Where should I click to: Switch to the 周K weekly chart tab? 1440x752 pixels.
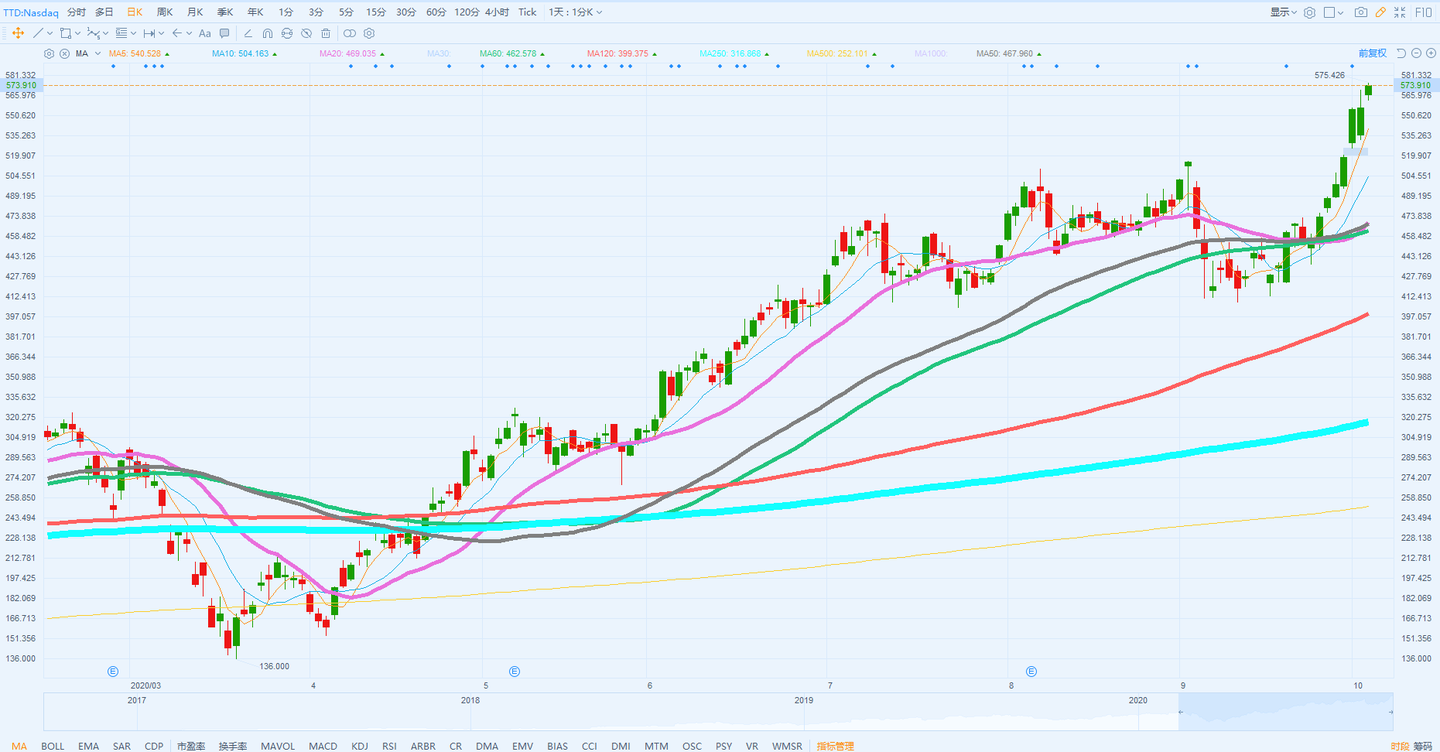point(163,12)
